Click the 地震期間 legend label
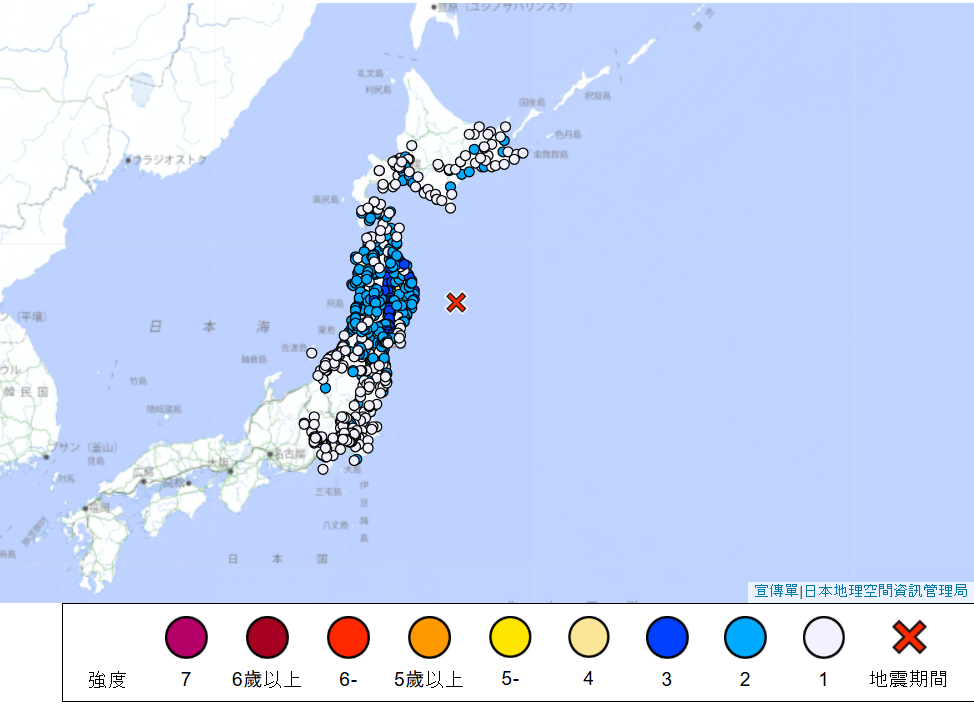Viewport: 974px width, 704px height. 908,680
